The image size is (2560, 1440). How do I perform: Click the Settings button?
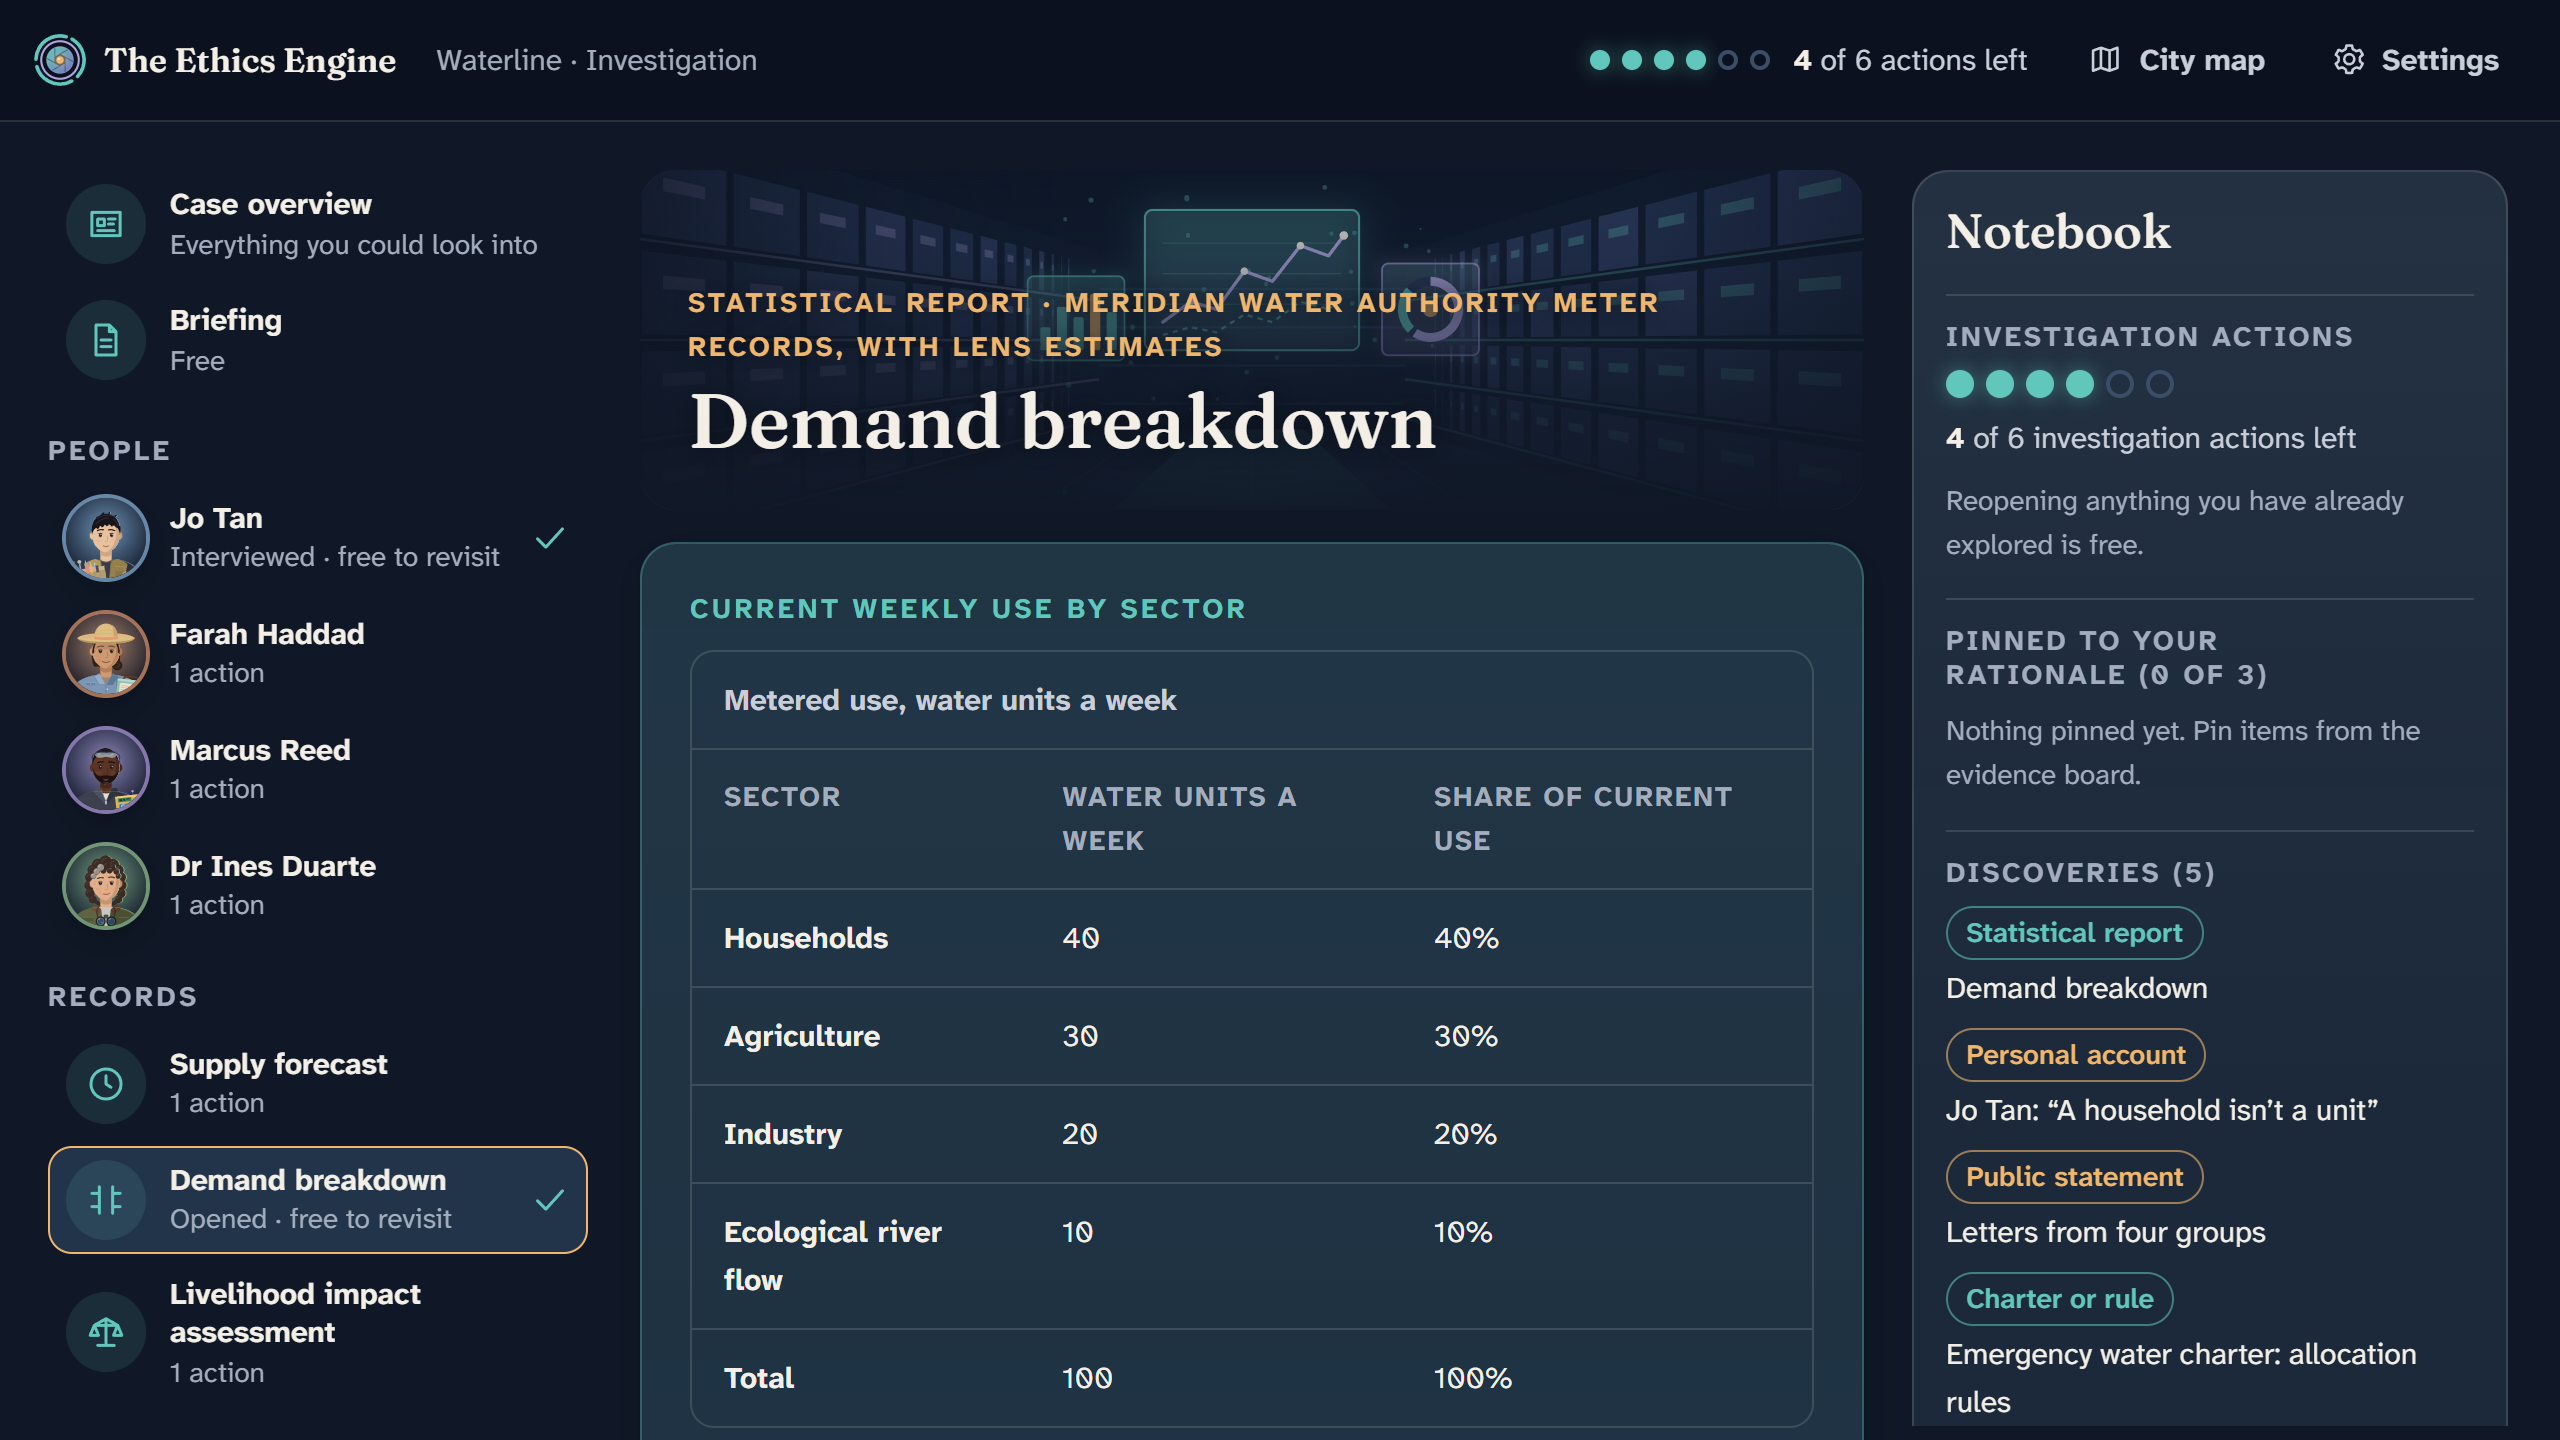[x=2416, y=60]
